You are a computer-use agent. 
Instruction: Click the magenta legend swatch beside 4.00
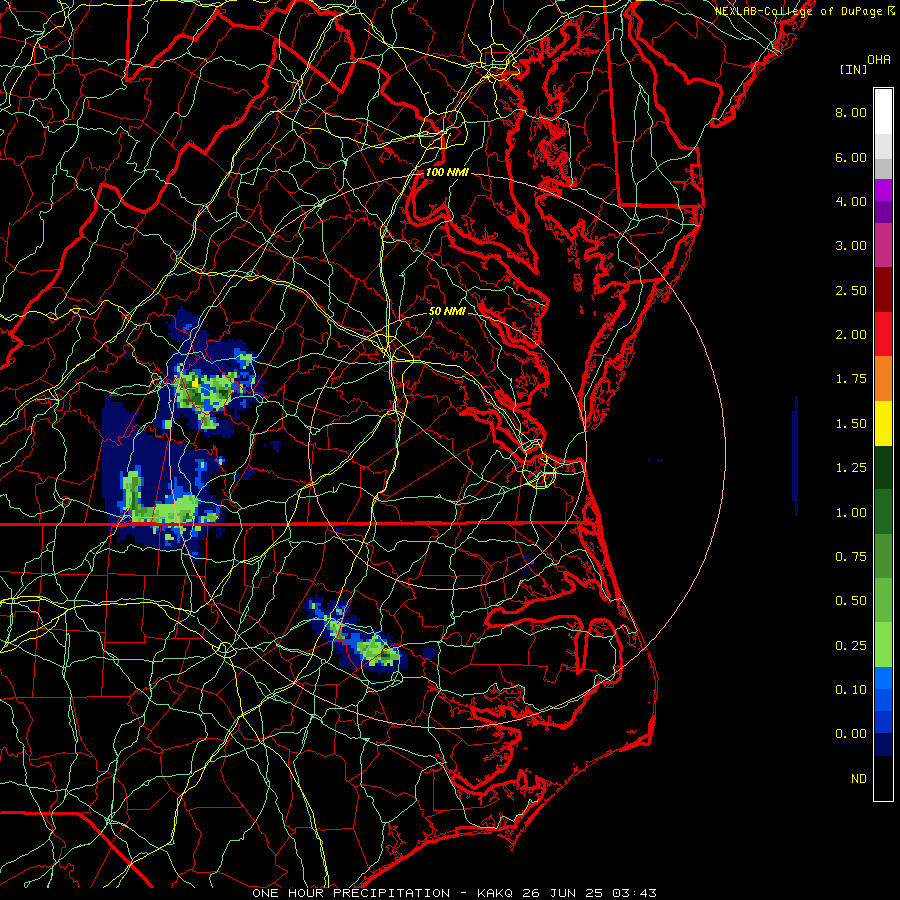click(883, 190)
